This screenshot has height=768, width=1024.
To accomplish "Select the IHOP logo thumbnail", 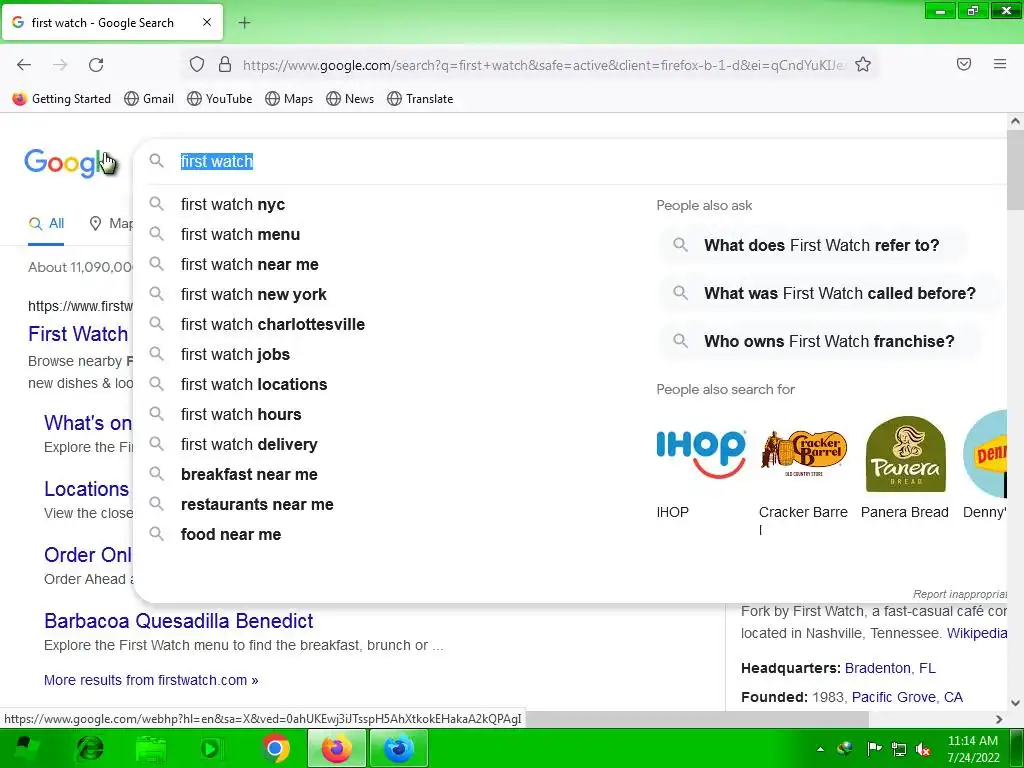I will tap(701, 454).
